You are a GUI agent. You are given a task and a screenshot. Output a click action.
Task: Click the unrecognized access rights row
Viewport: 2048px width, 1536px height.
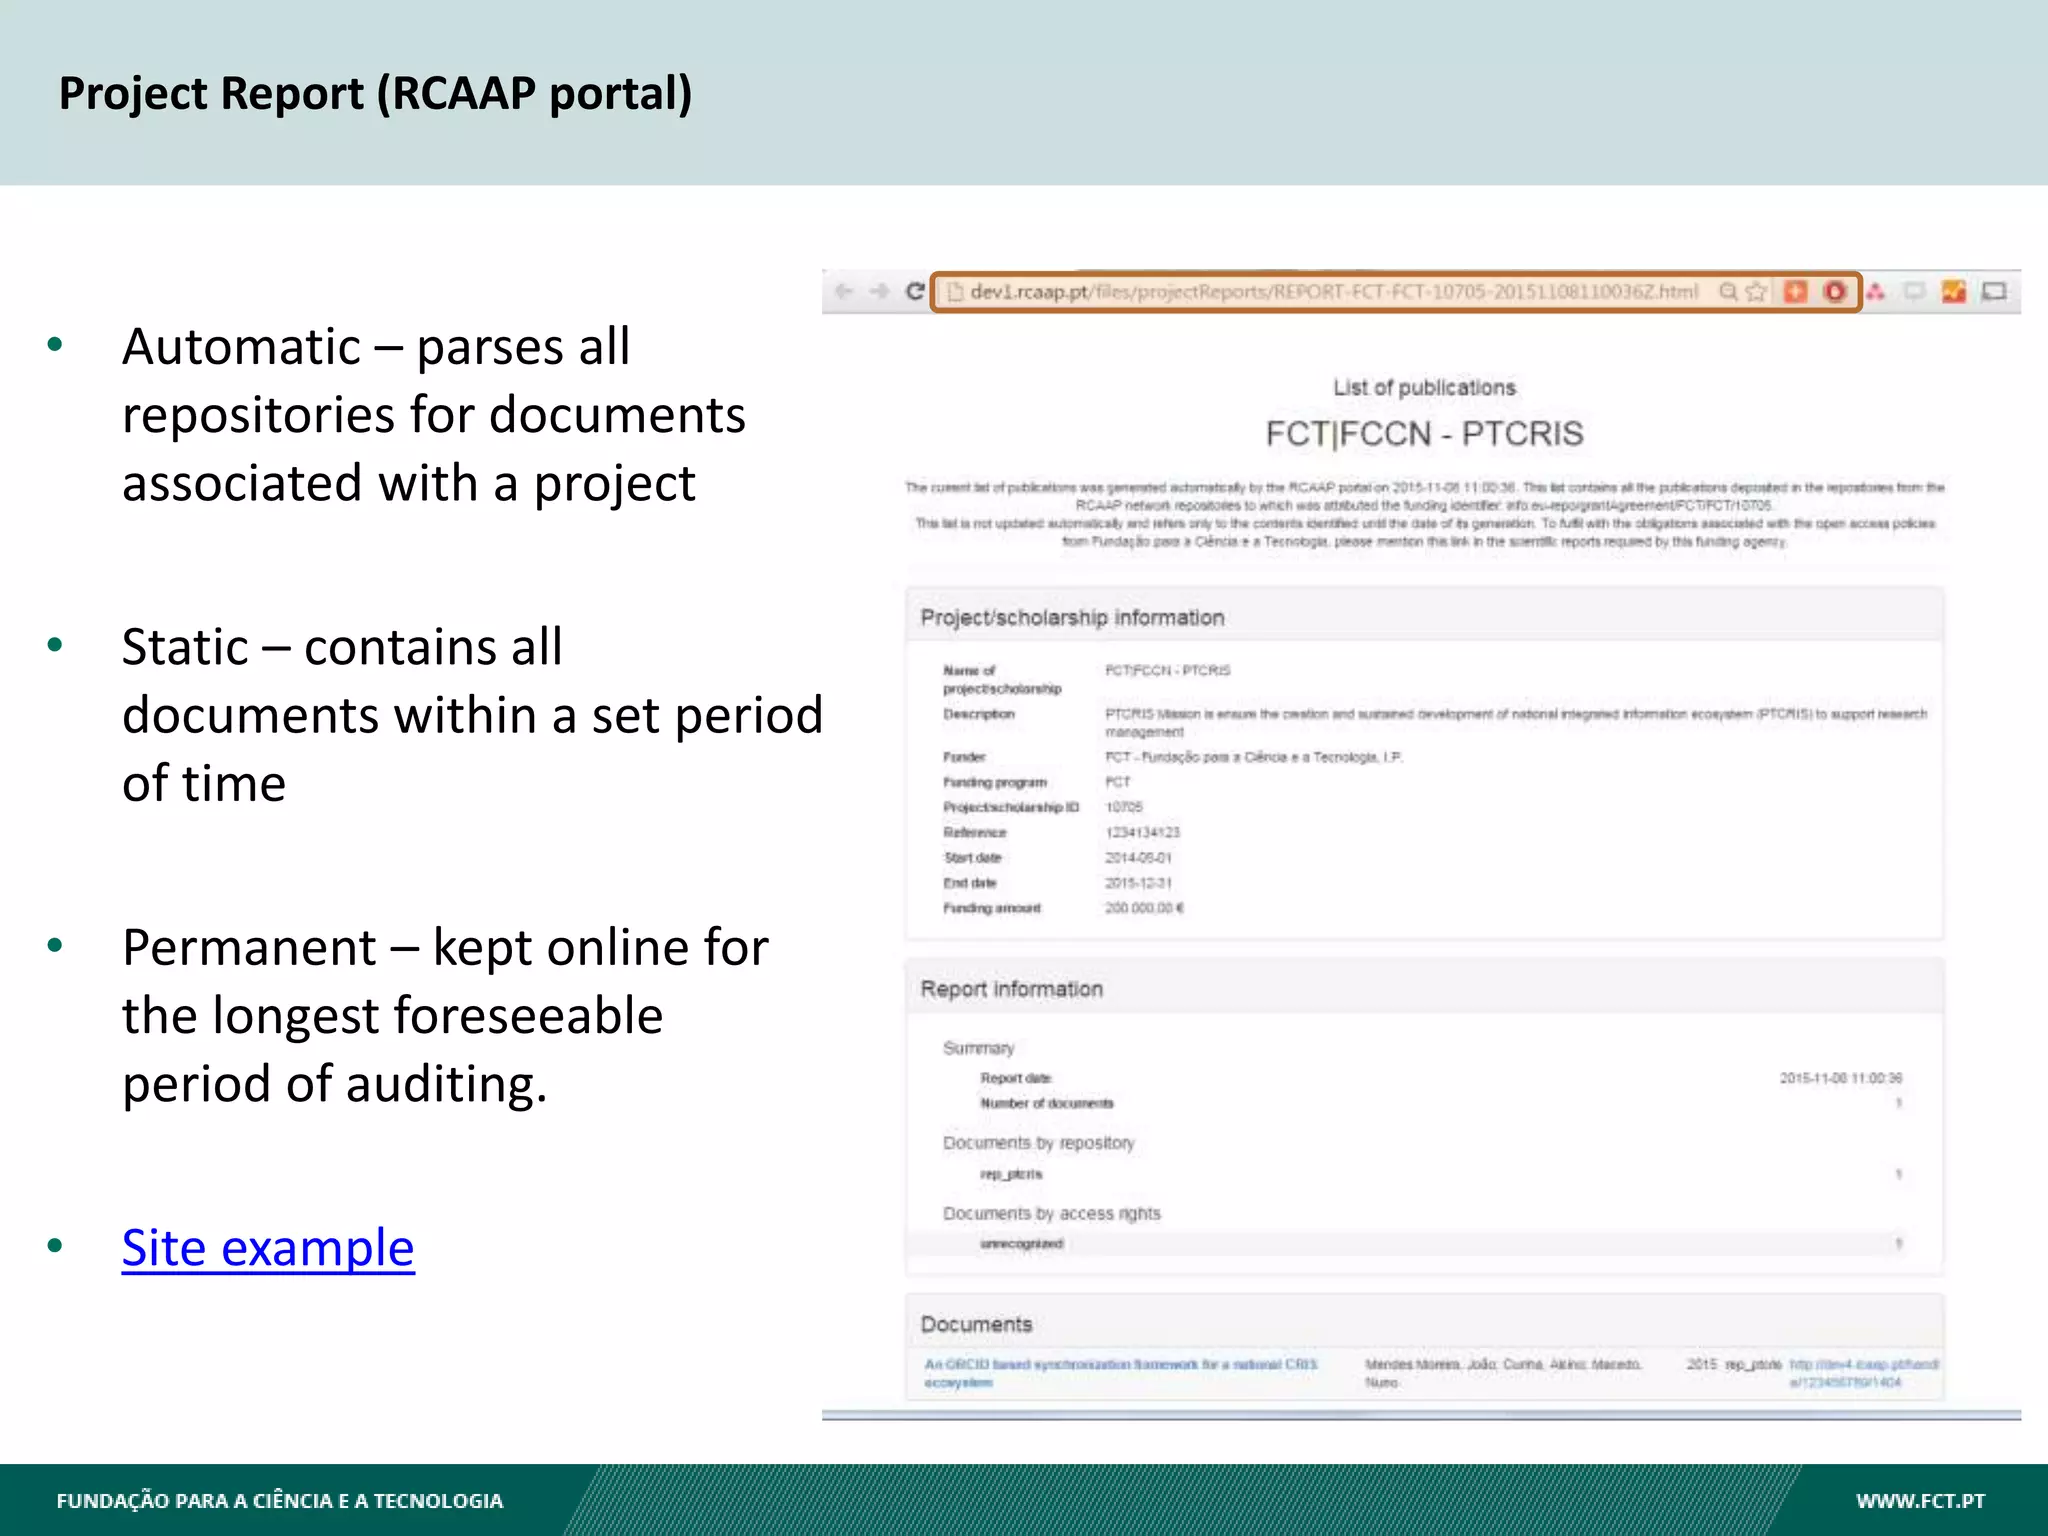[1424, 1244]
